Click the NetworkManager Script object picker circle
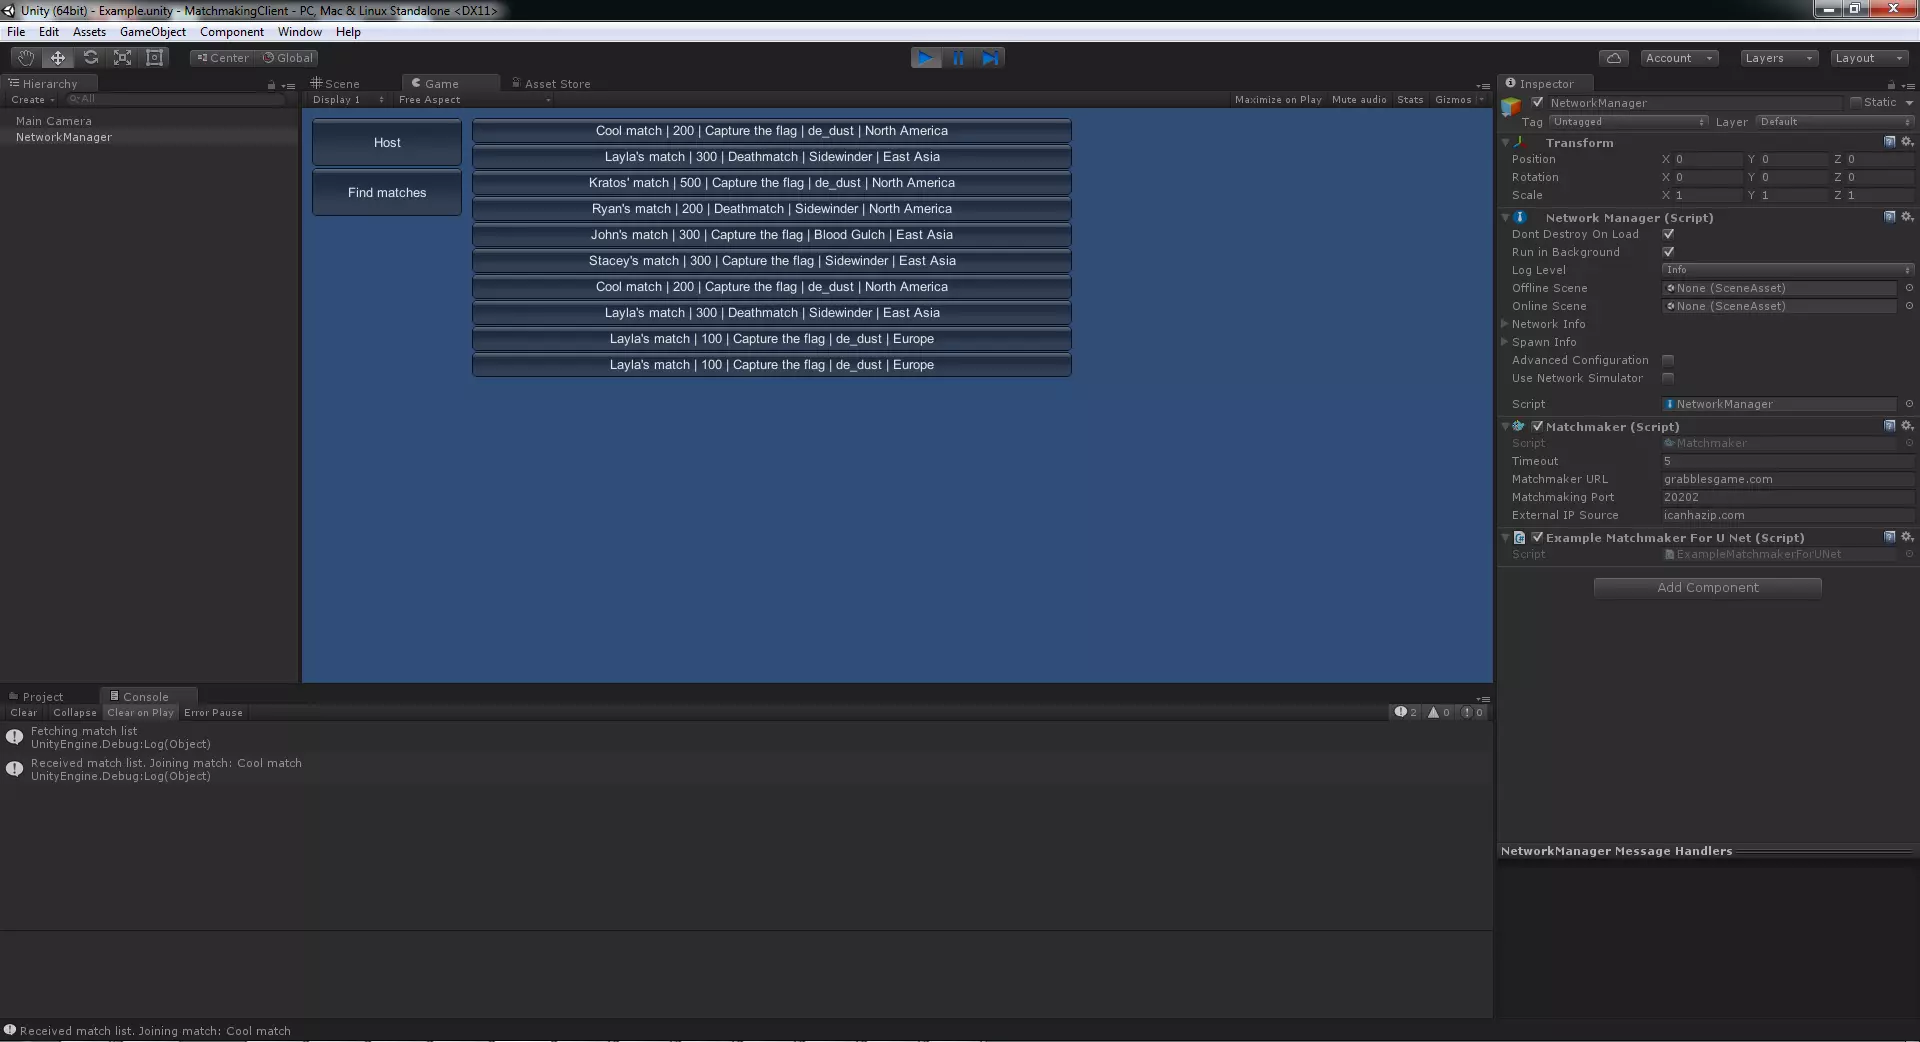 point(1909,404)
